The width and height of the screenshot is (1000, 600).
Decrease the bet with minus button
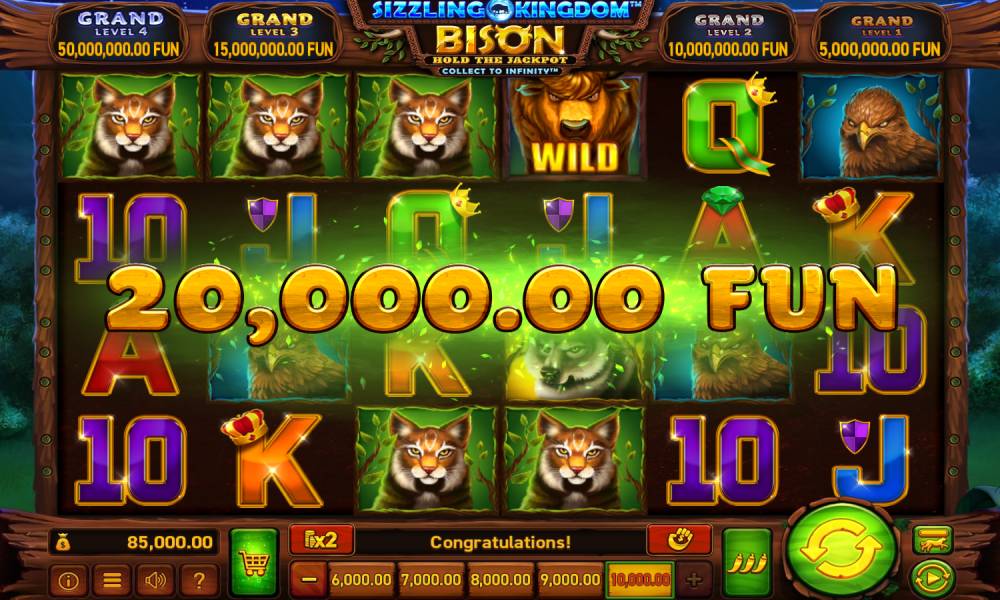[x=309, y=580]
